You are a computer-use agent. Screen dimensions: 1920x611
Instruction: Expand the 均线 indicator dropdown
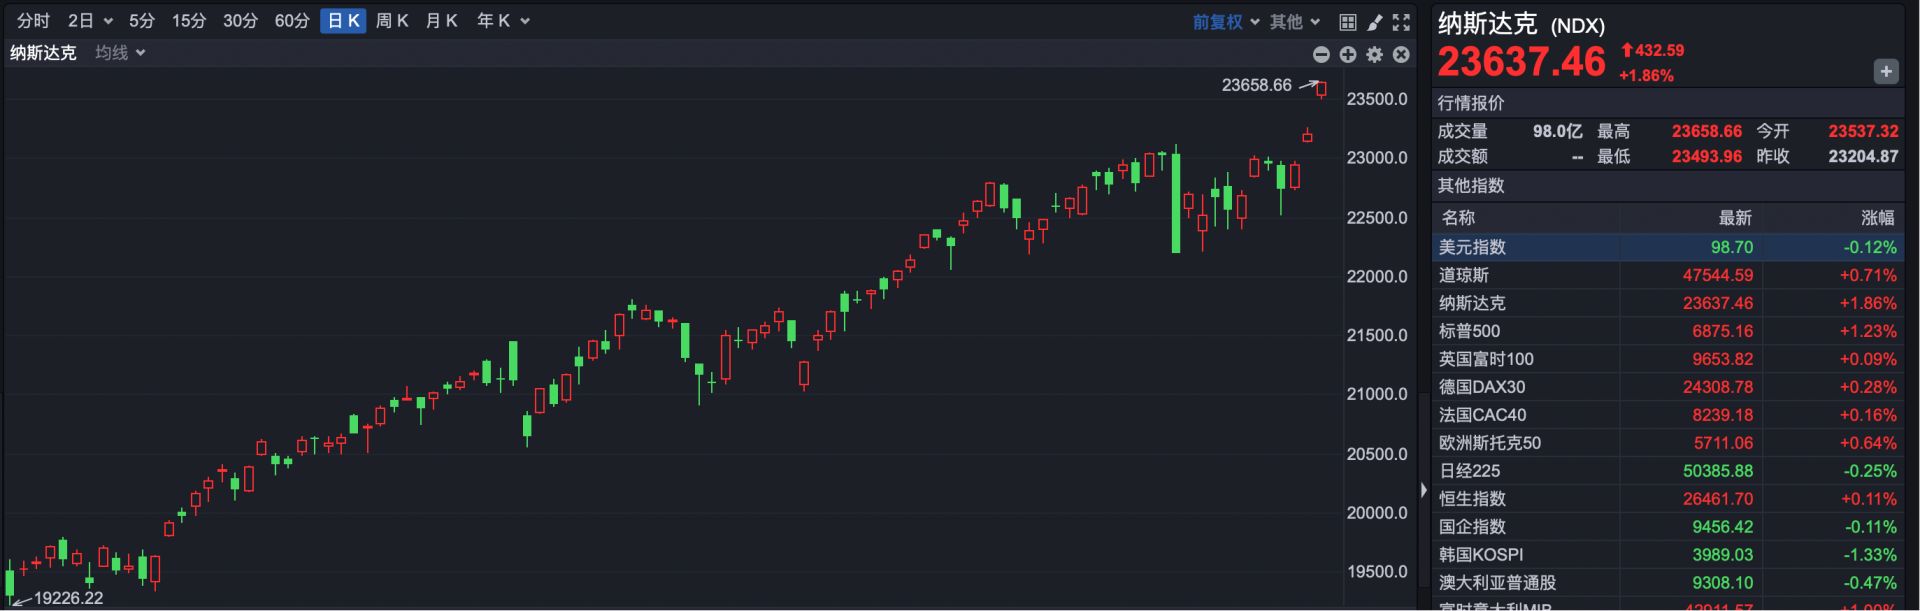pos(120,53)
